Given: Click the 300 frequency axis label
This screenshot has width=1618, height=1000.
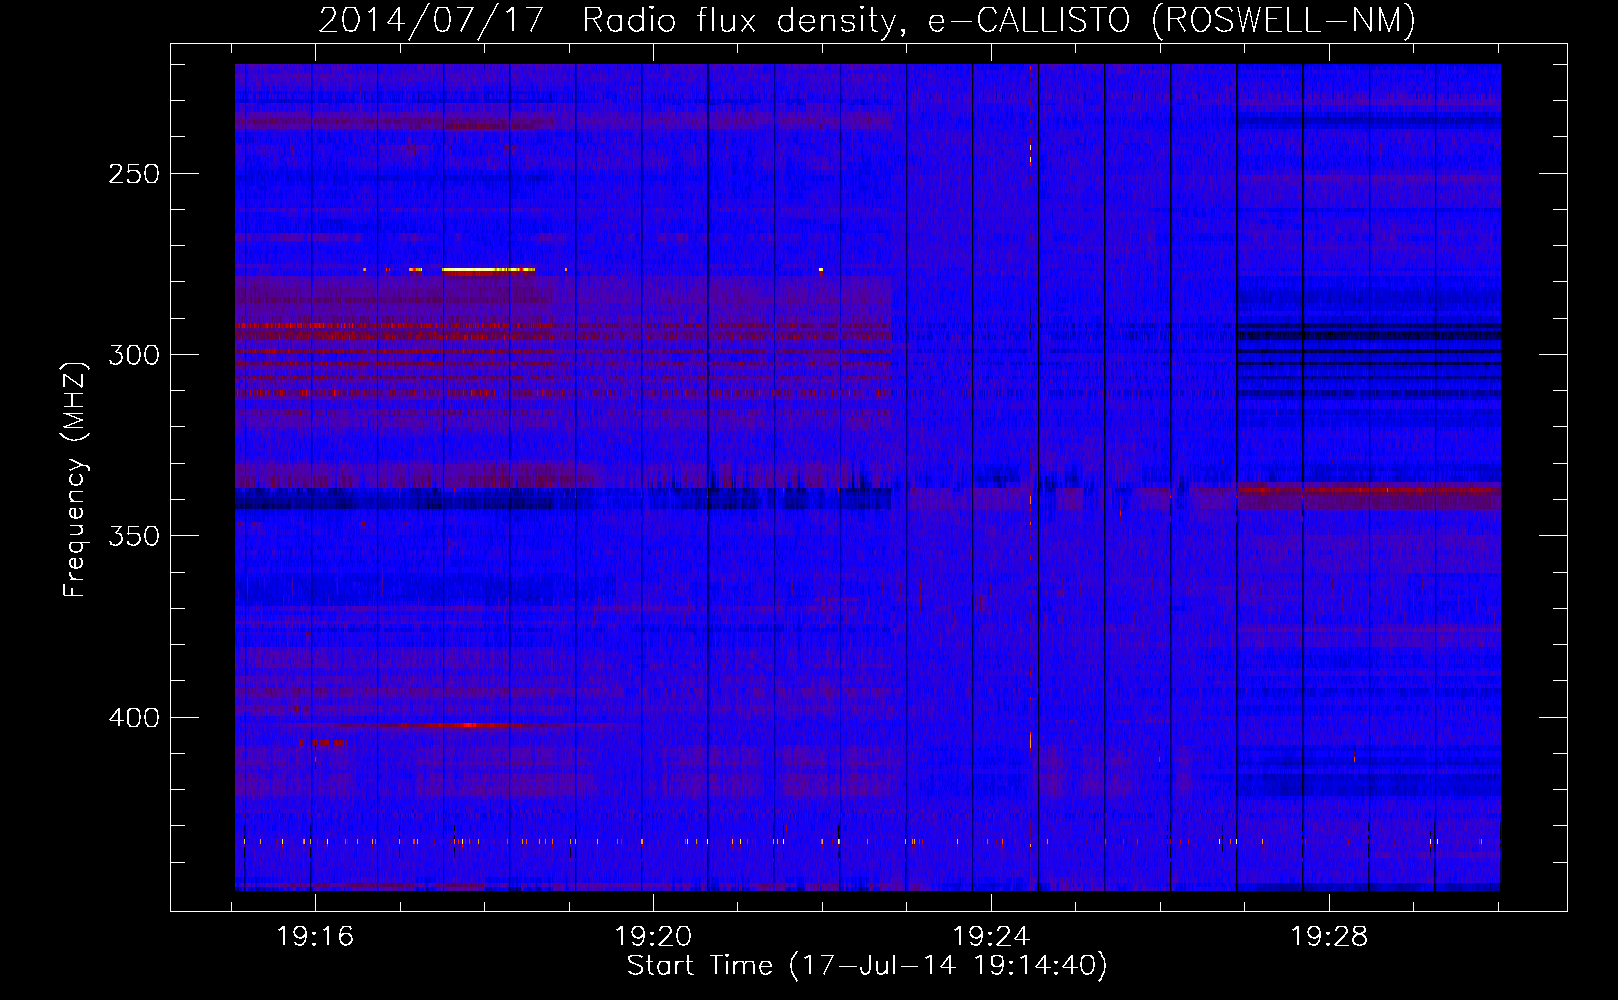Looking at the screenshot, I should 134,355.
